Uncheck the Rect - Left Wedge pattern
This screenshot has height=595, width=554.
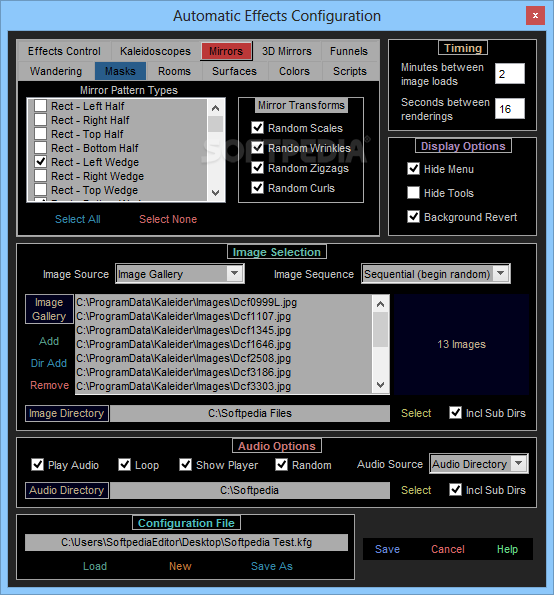point(41,162)
